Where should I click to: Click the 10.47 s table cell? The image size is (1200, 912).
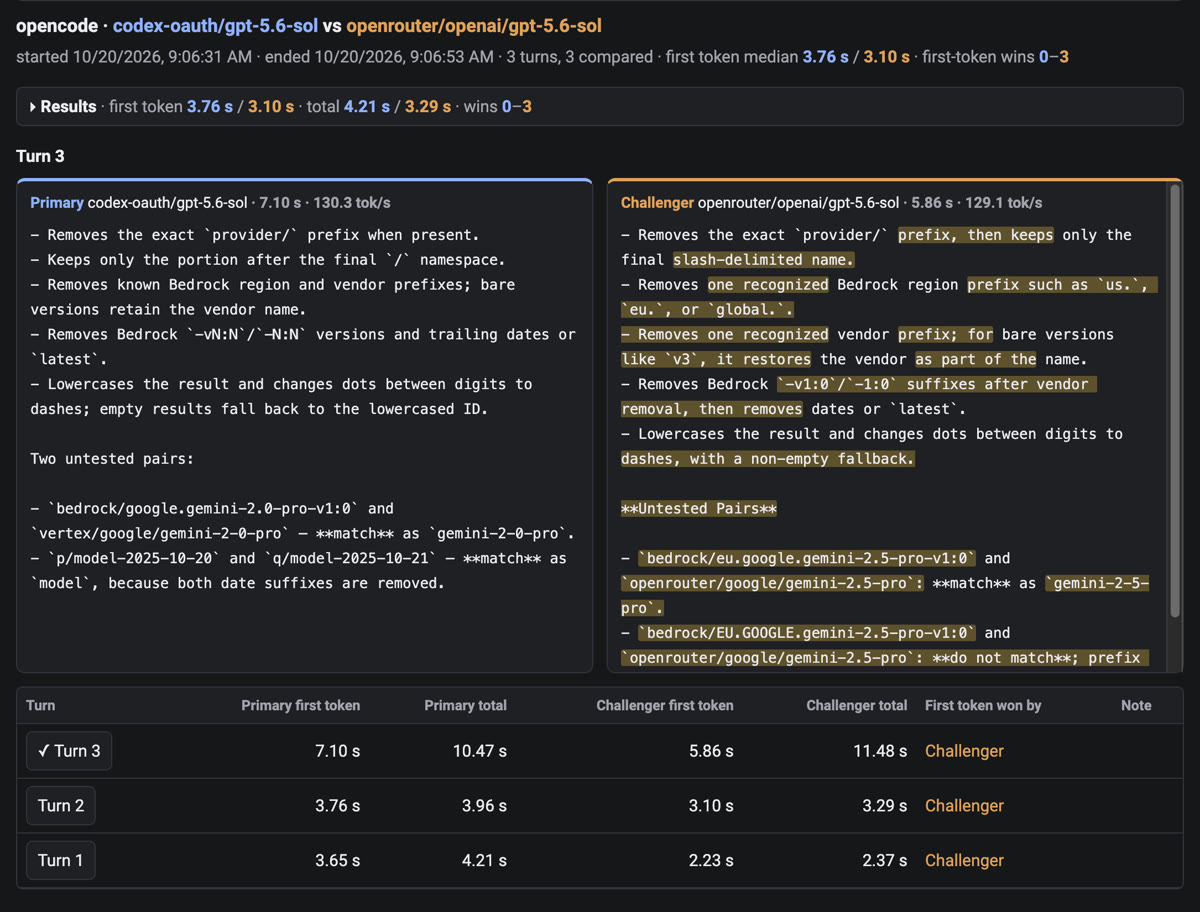tap(480, 751)
